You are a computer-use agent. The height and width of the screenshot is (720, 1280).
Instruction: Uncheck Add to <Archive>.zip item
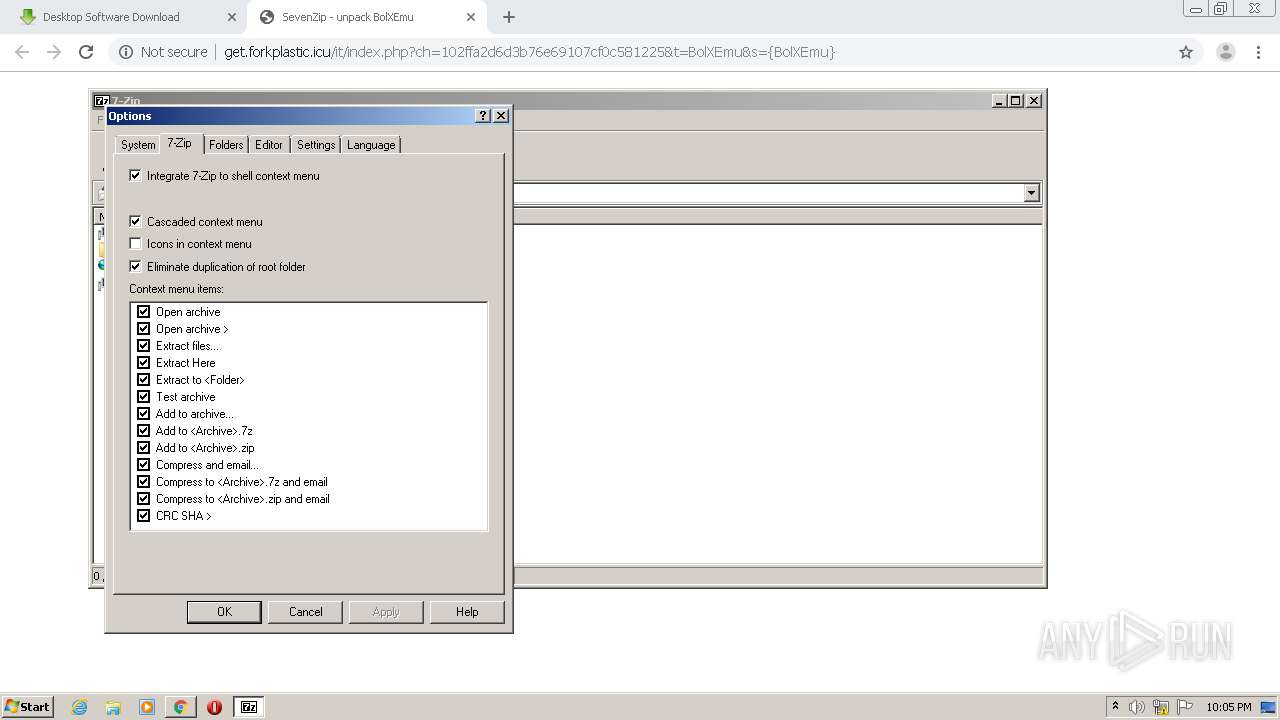143,448
